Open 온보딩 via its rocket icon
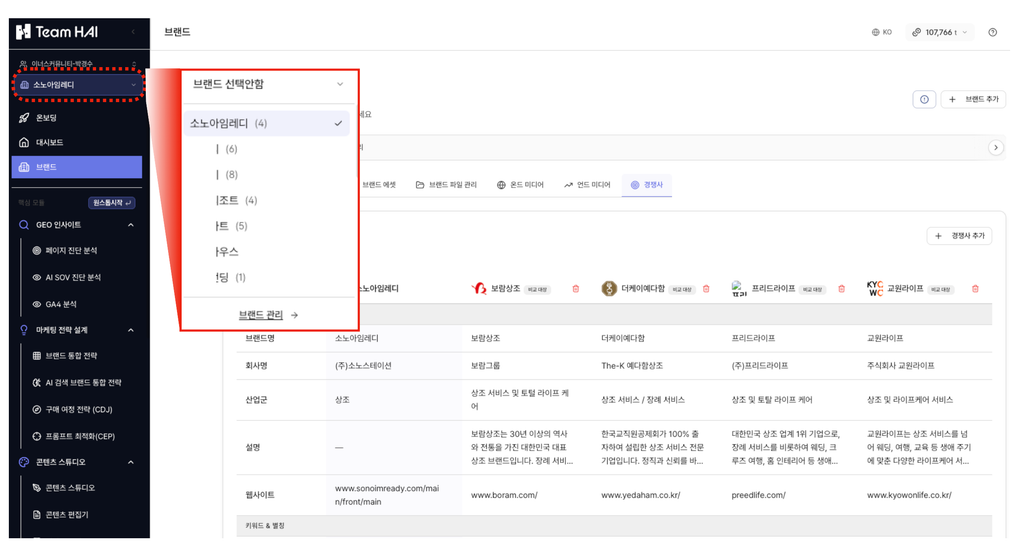 coord(24,118)
